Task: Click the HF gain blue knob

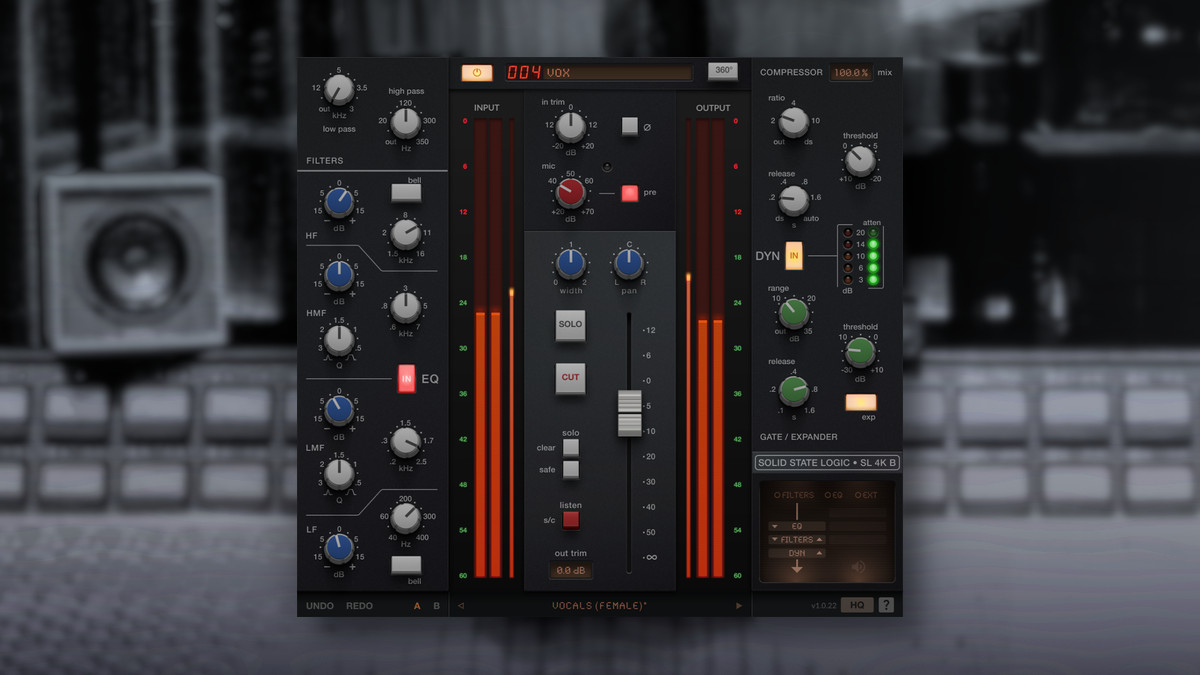Action: 339,203
